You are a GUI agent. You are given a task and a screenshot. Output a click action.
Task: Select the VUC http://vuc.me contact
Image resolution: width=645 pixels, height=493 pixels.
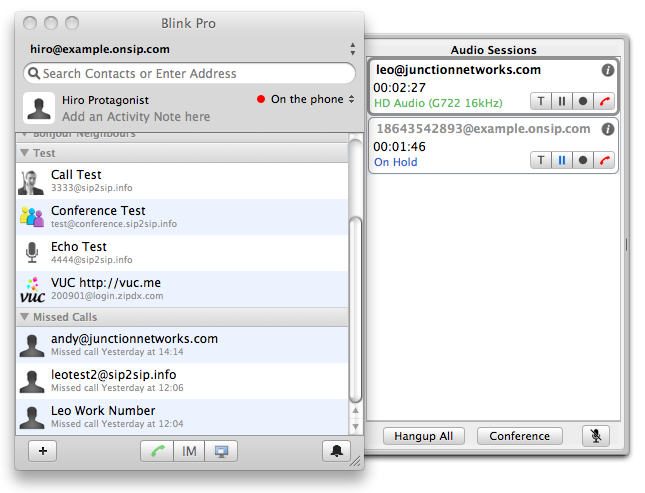(x=182, y=289)
